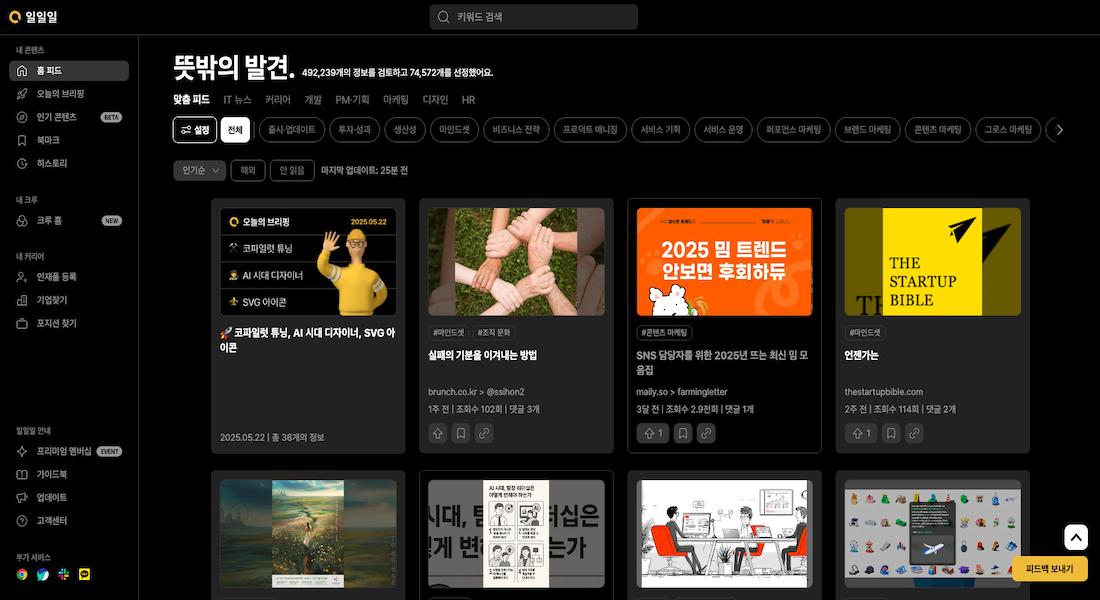Viewport: 1100px width, 600px height.
Task: Show more category chips with right chevron
Action: (1059, 130)
